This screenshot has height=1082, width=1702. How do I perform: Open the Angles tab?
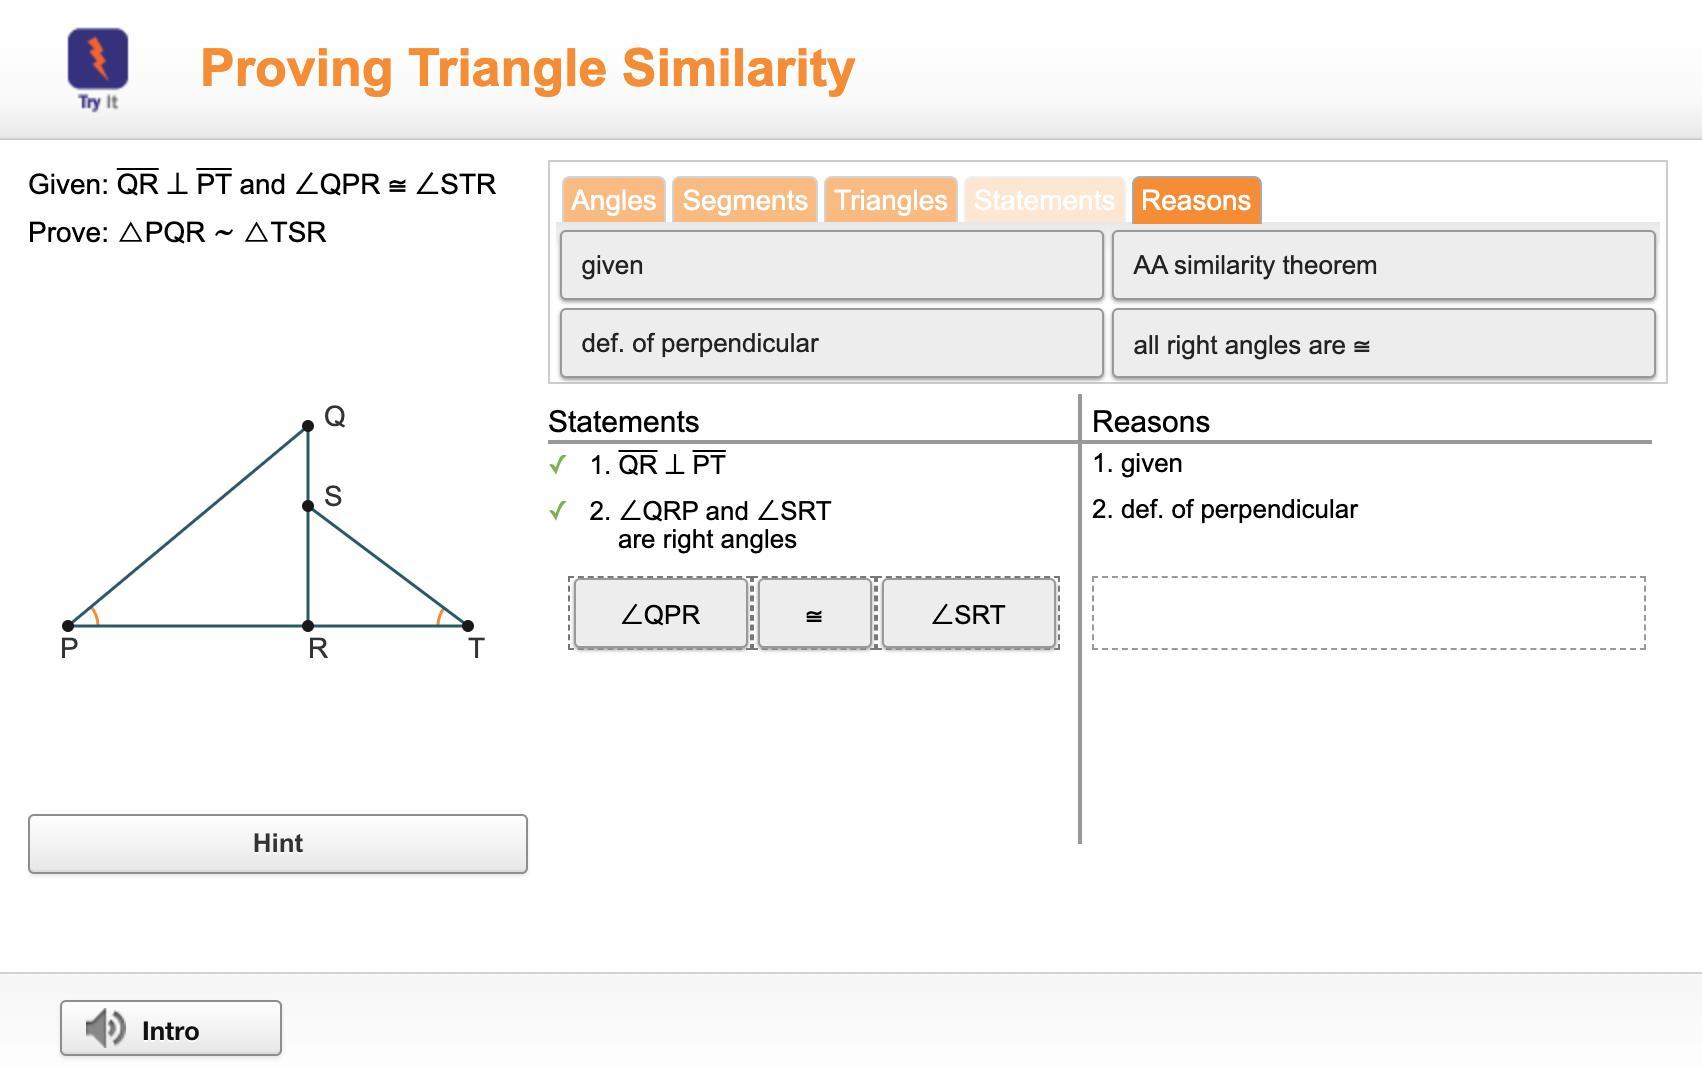click(x=614, y=200)
